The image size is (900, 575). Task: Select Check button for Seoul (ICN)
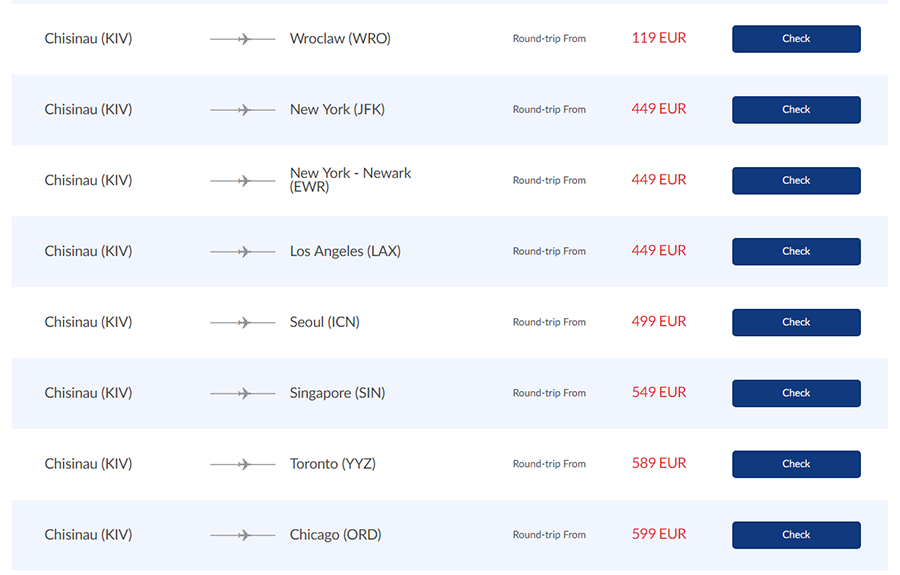tap(796, 323)
